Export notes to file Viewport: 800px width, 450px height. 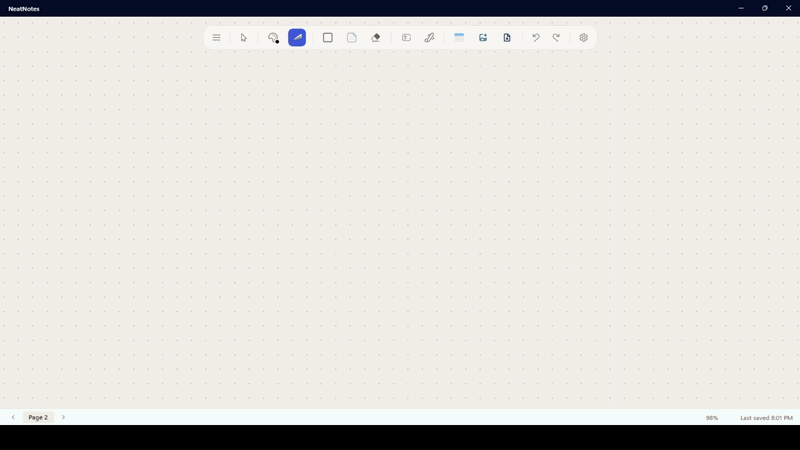(x=507, y=38)
